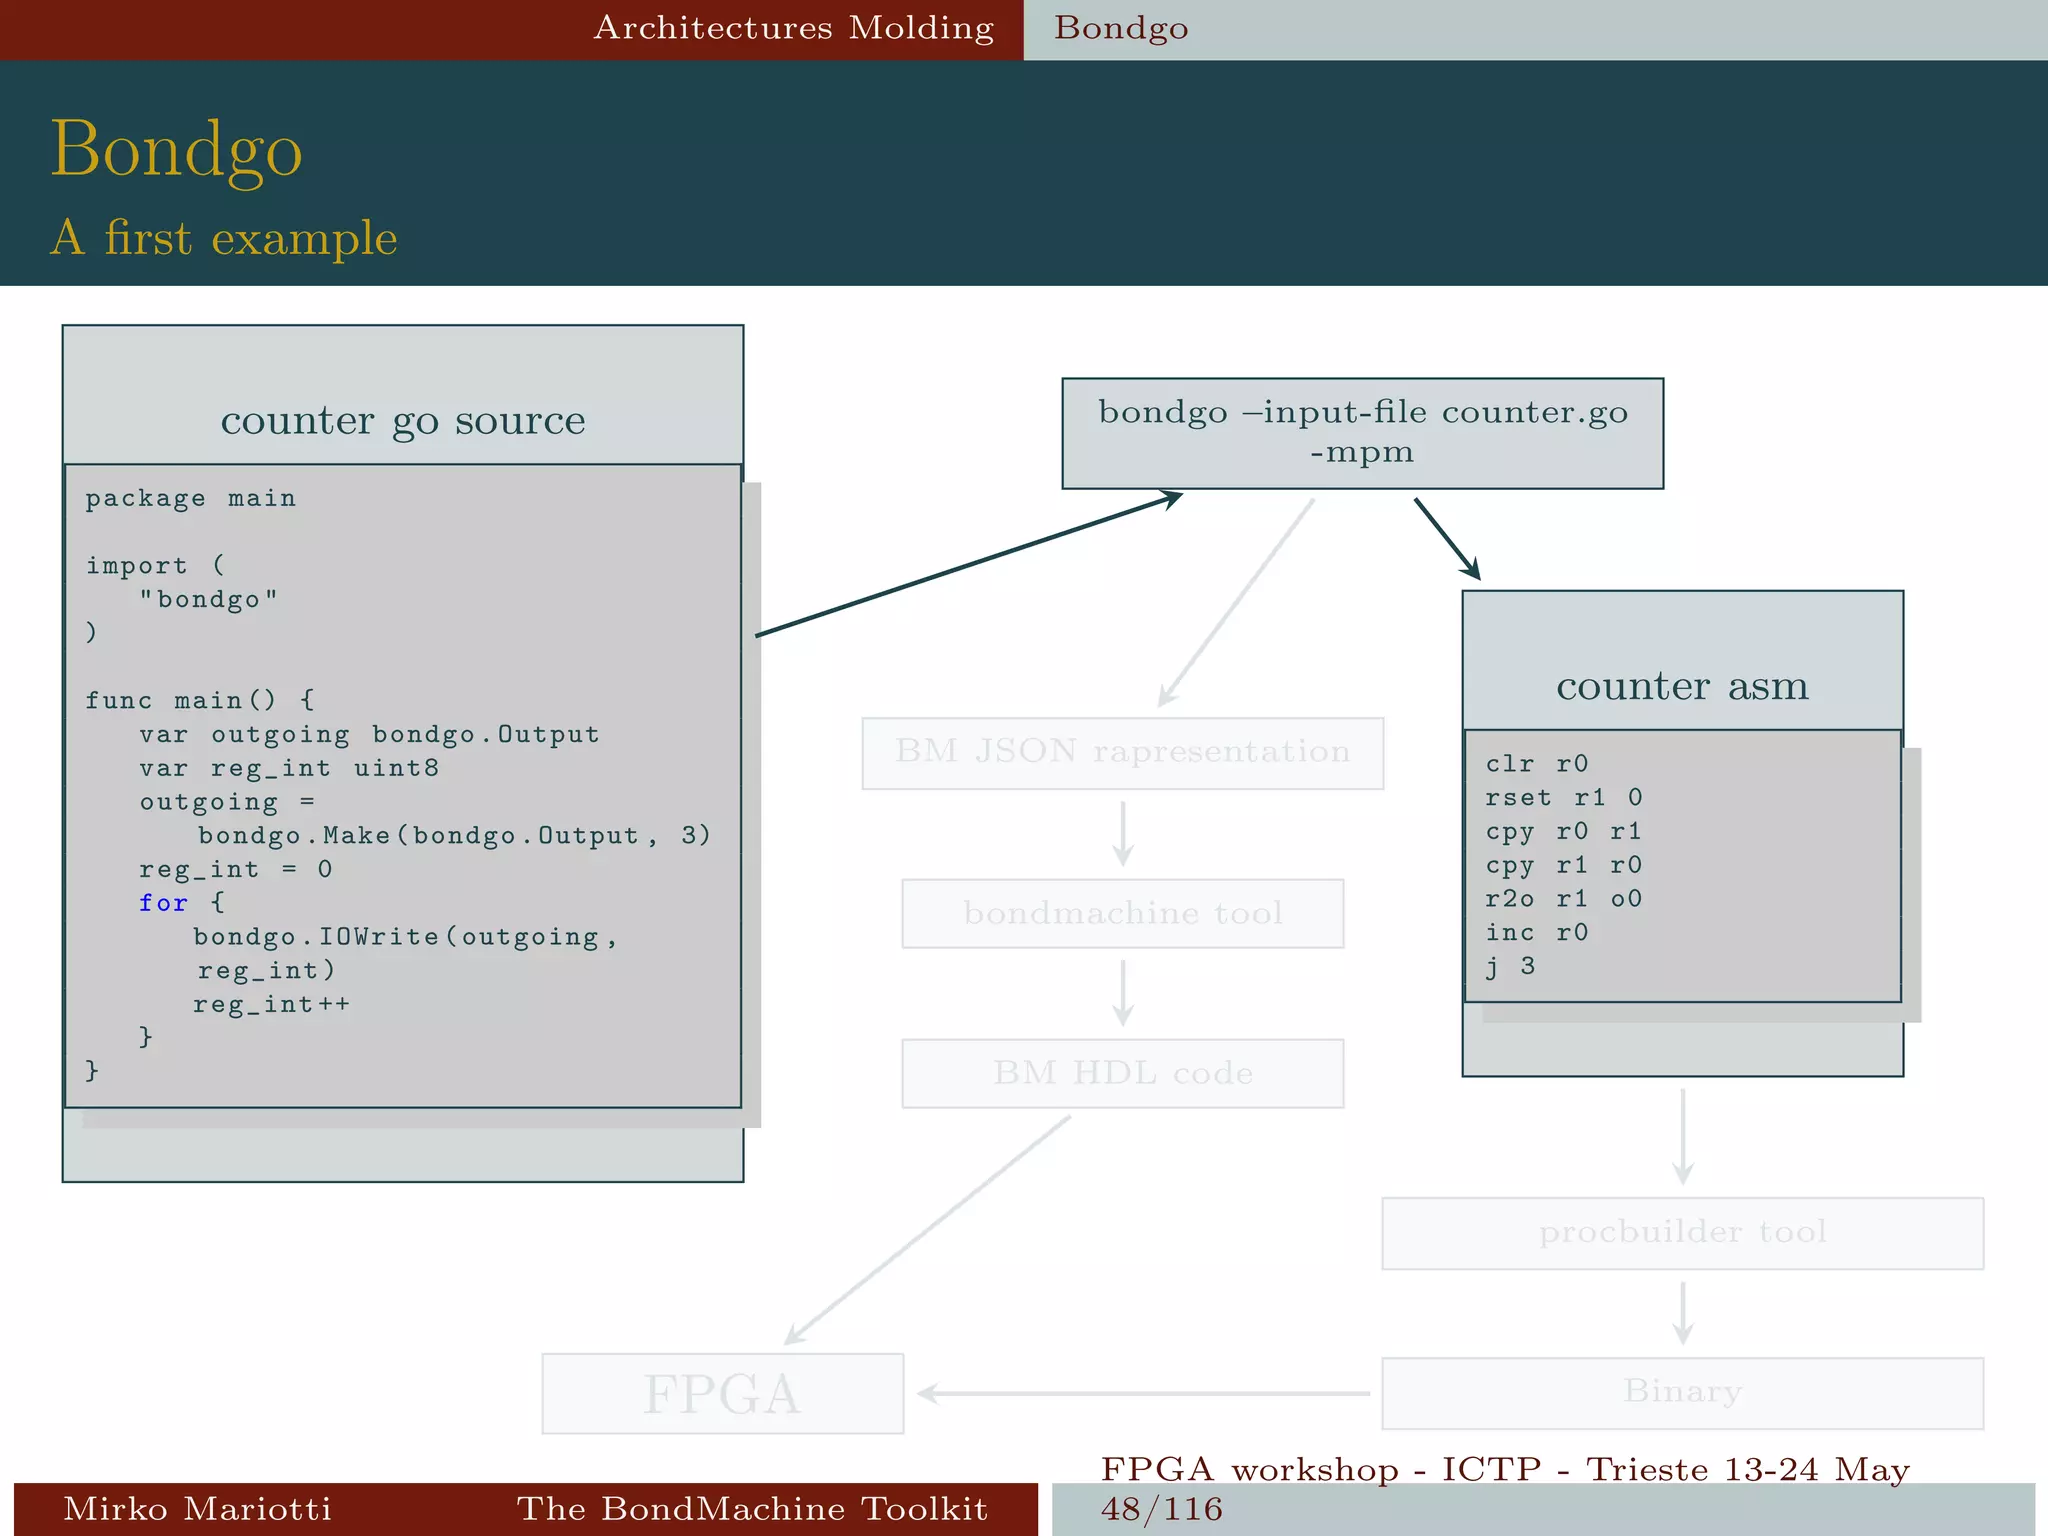The width and height of the screenshot is (2048, 1536).
Task: Select the Bondgo subsection tab
Action: [1121, 28]
